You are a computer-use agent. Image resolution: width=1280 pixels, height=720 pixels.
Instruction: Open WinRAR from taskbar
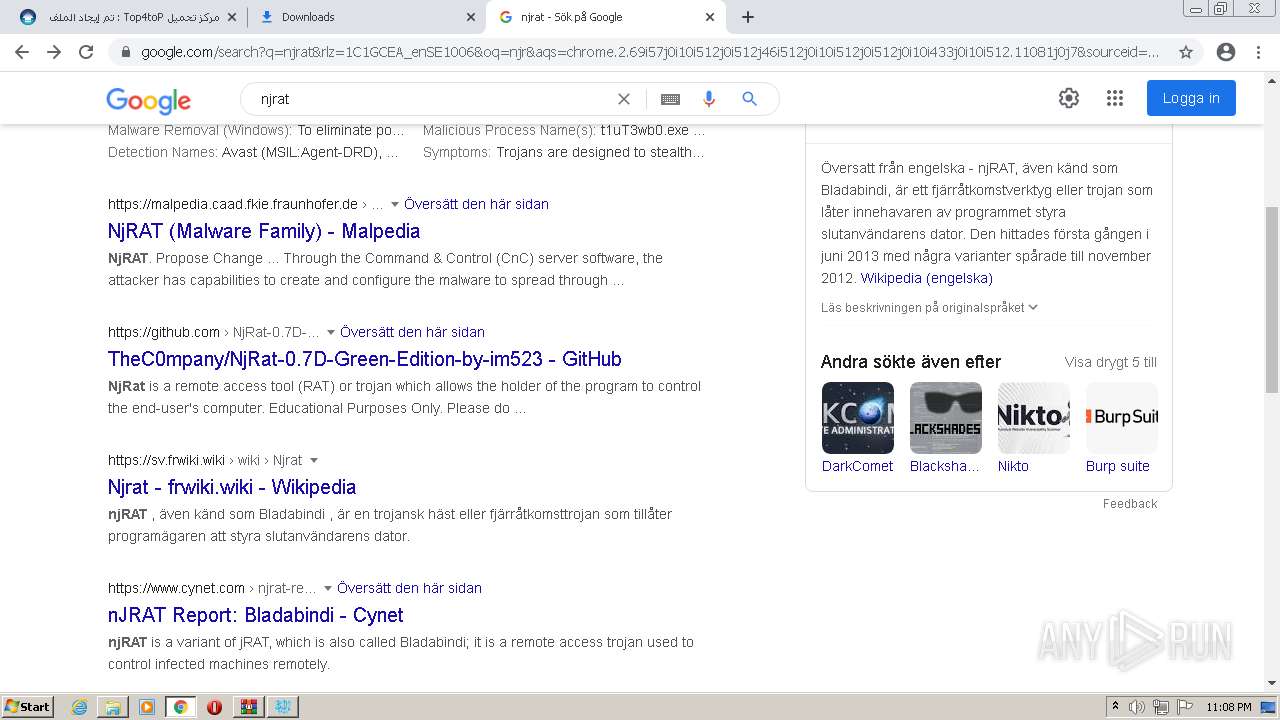pyautogui.click(x=248, y=707)
